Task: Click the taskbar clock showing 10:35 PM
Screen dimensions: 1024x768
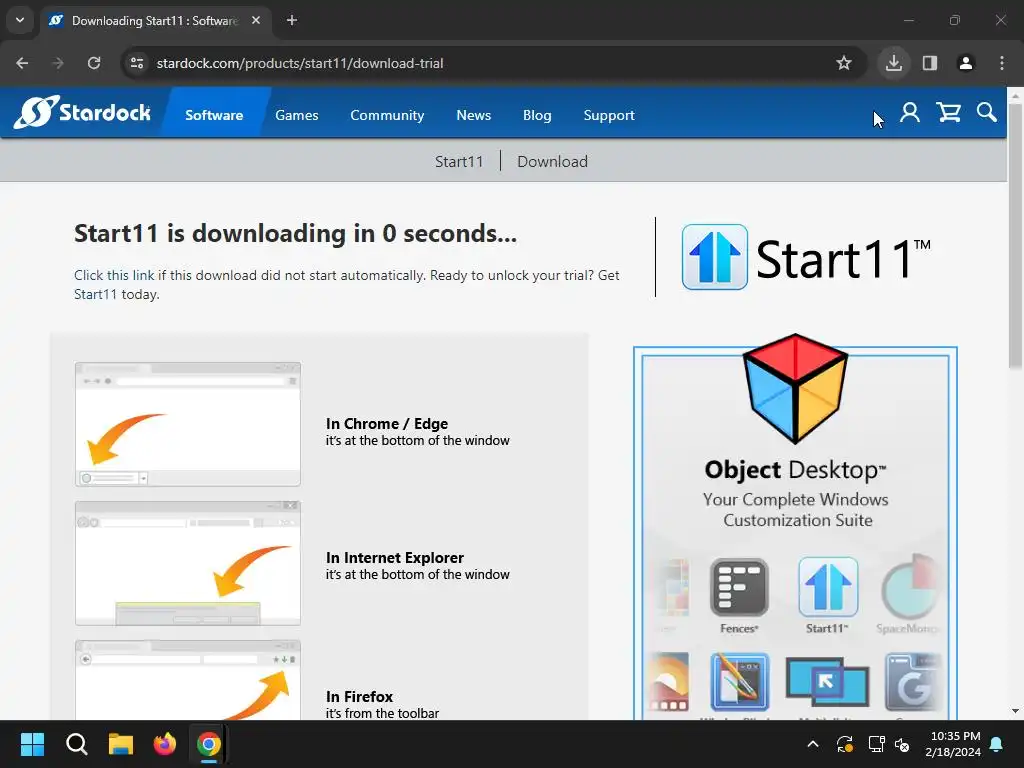Action: click(953, 744)
